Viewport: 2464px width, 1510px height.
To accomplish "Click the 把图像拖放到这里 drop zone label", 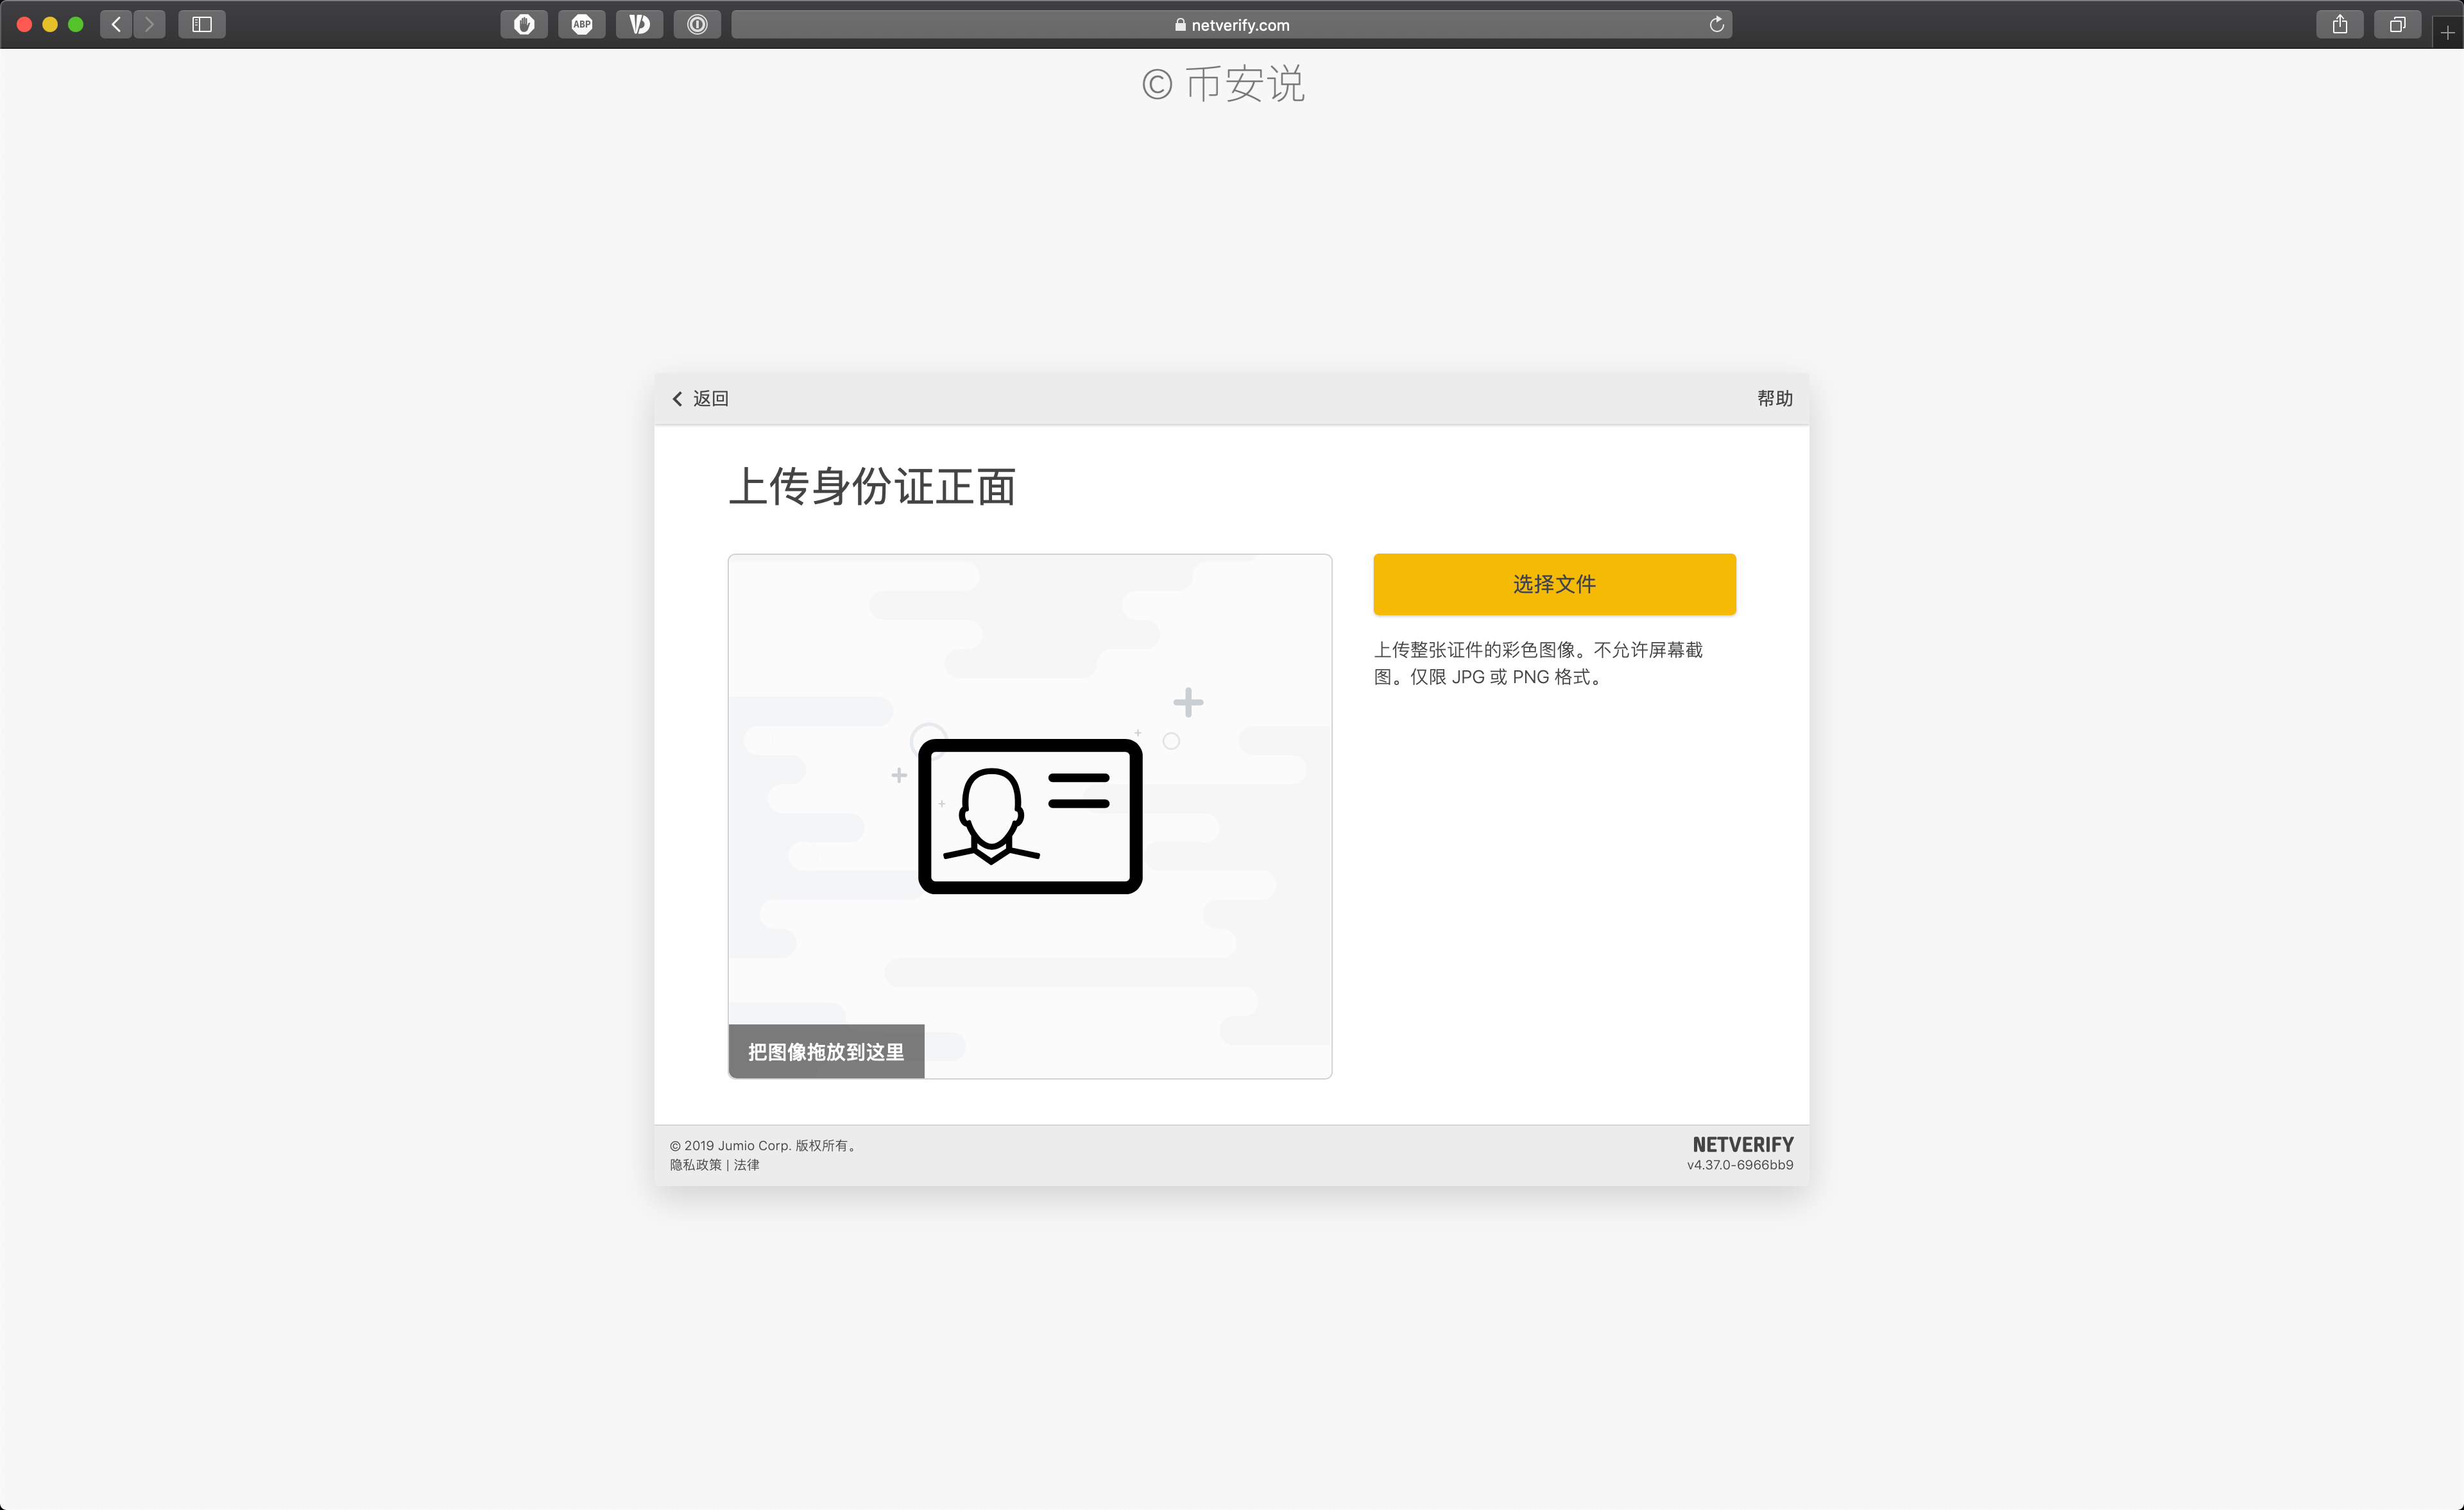I will [x=825, y=1051].
